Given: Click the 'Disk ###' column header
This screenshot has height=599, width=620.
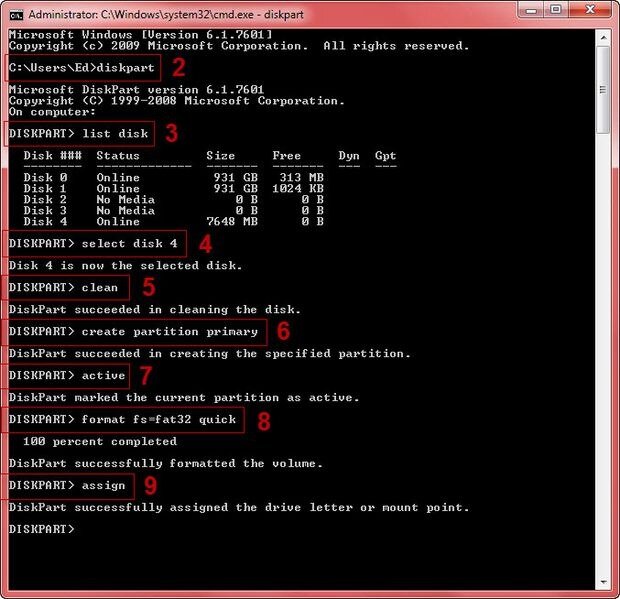Looking at the screenshot, I should [52, 156].
